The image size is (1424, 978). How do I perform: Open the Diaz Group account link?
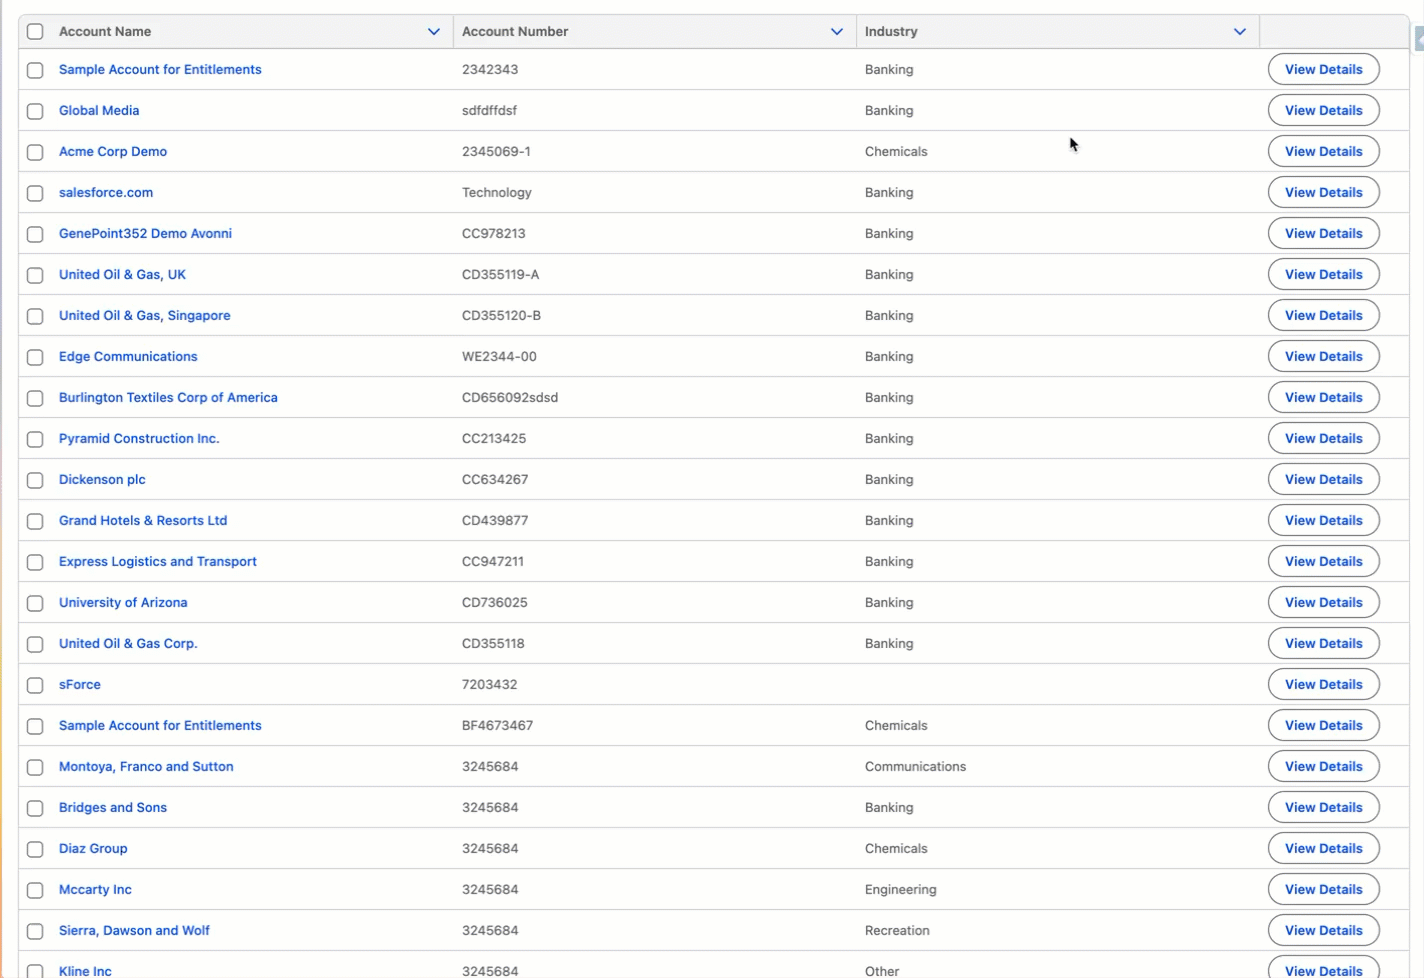pos(93,849)
